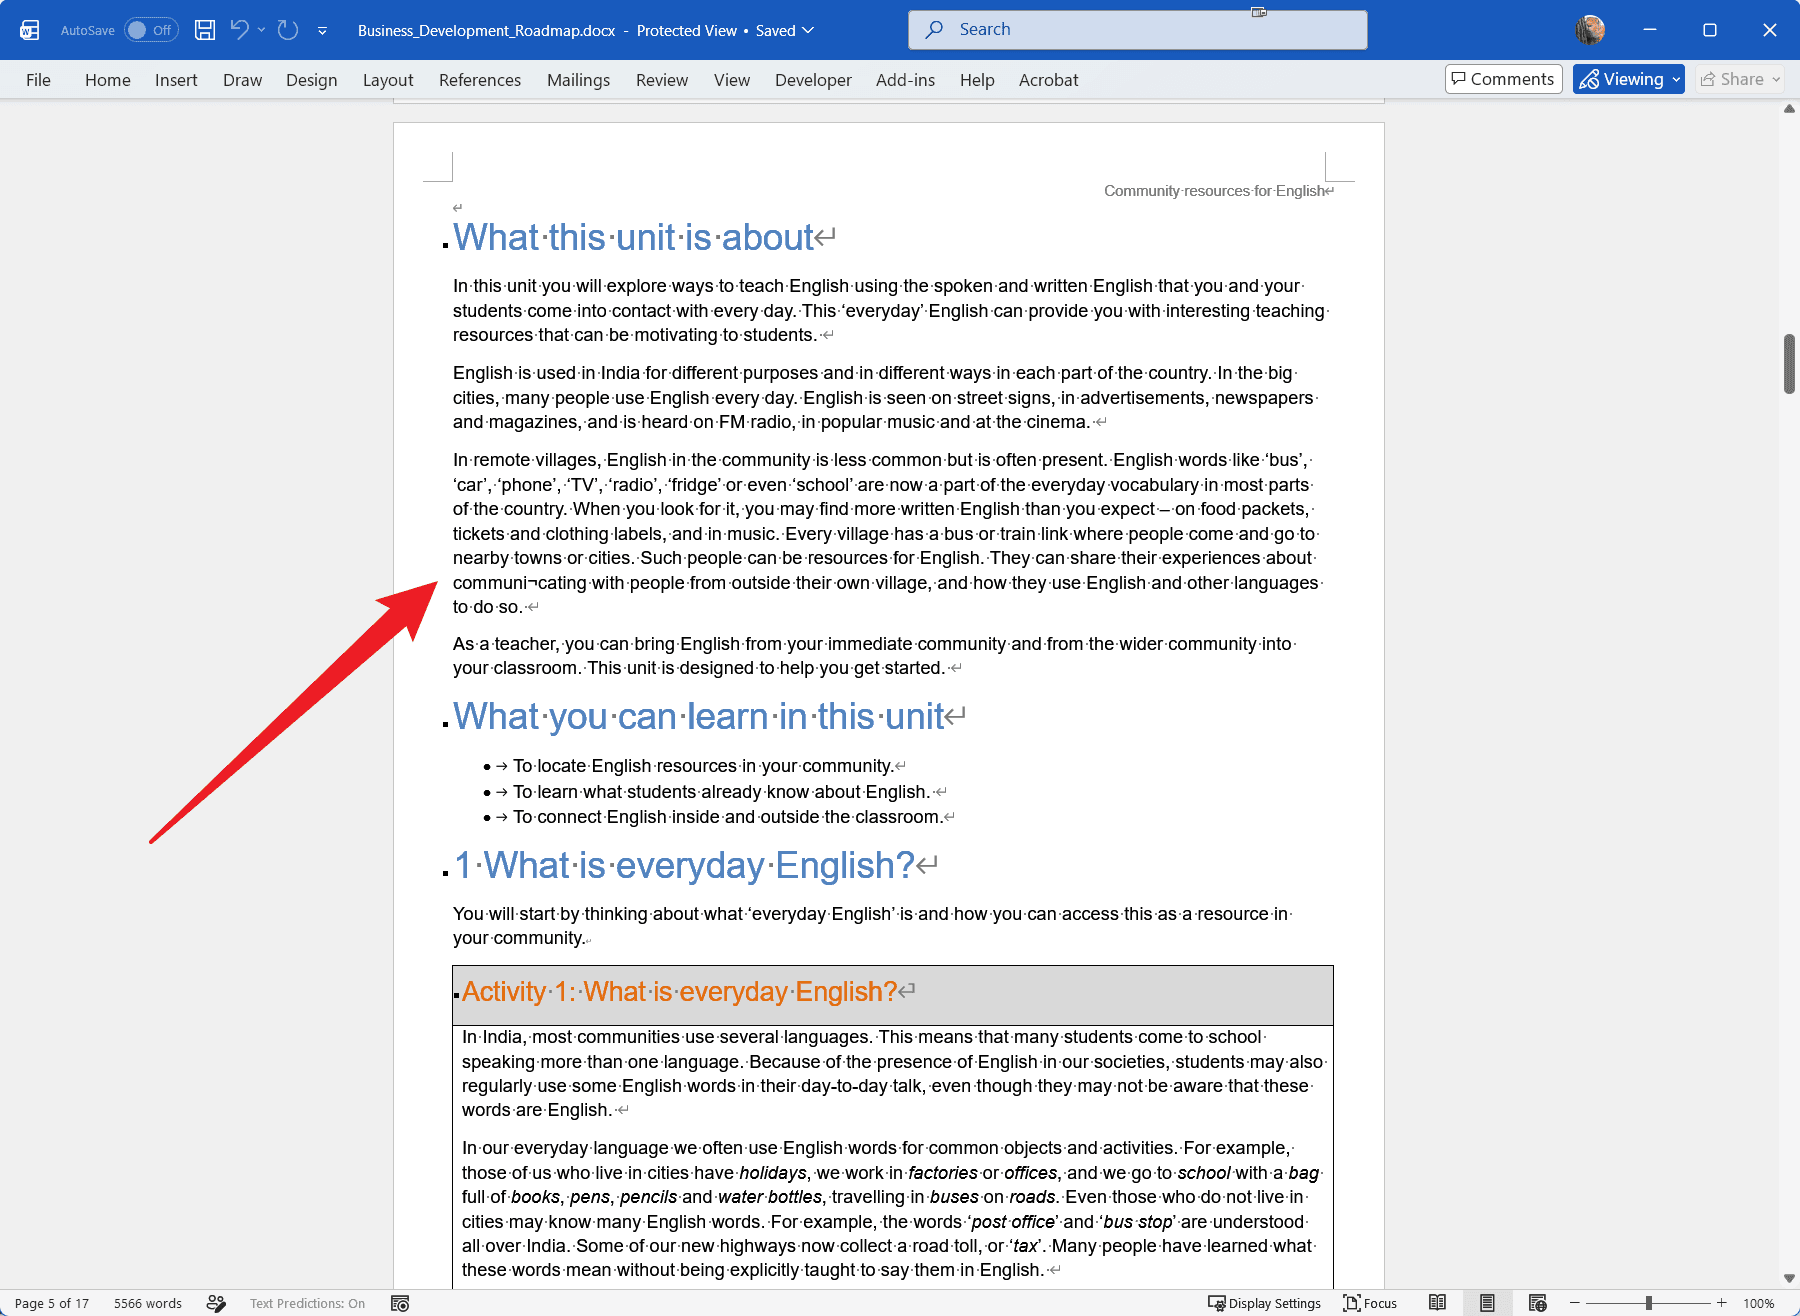The height and width of the screenshot is (1316, 1800).
Task: Open the File menu
Action: click(38, 80)
